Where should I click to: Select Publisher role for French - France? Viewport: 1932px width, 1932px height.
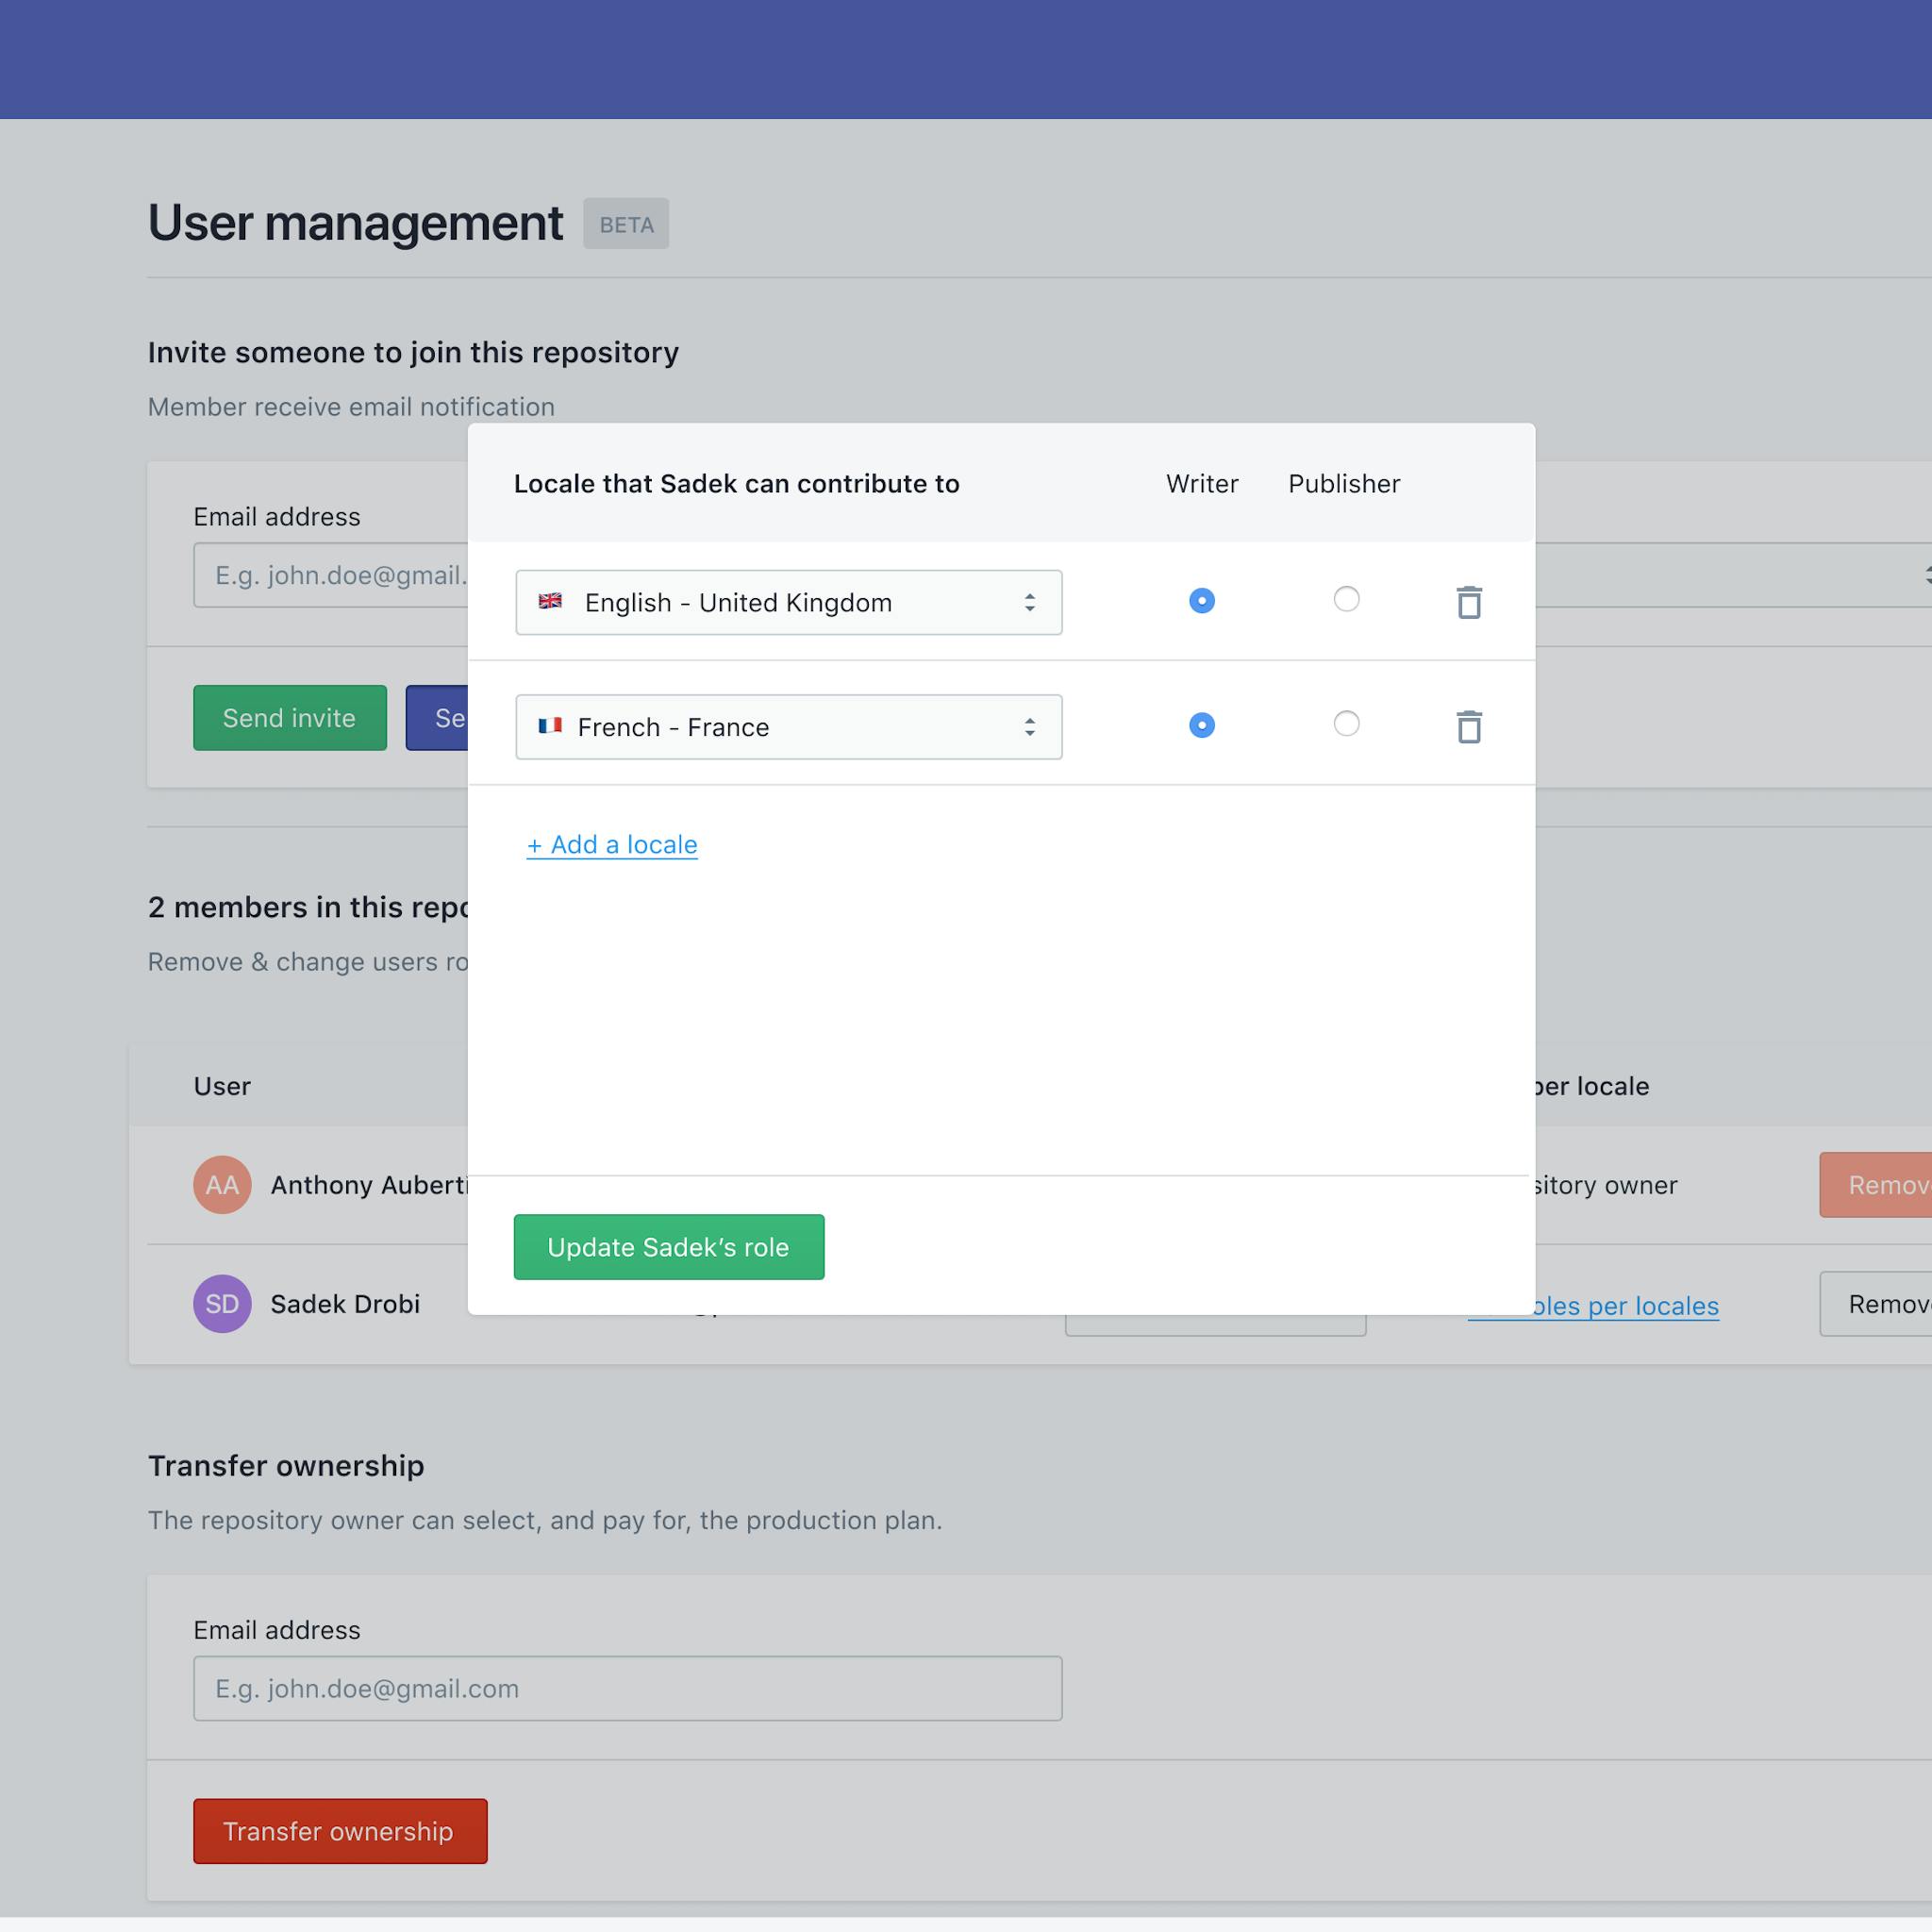1346,723
